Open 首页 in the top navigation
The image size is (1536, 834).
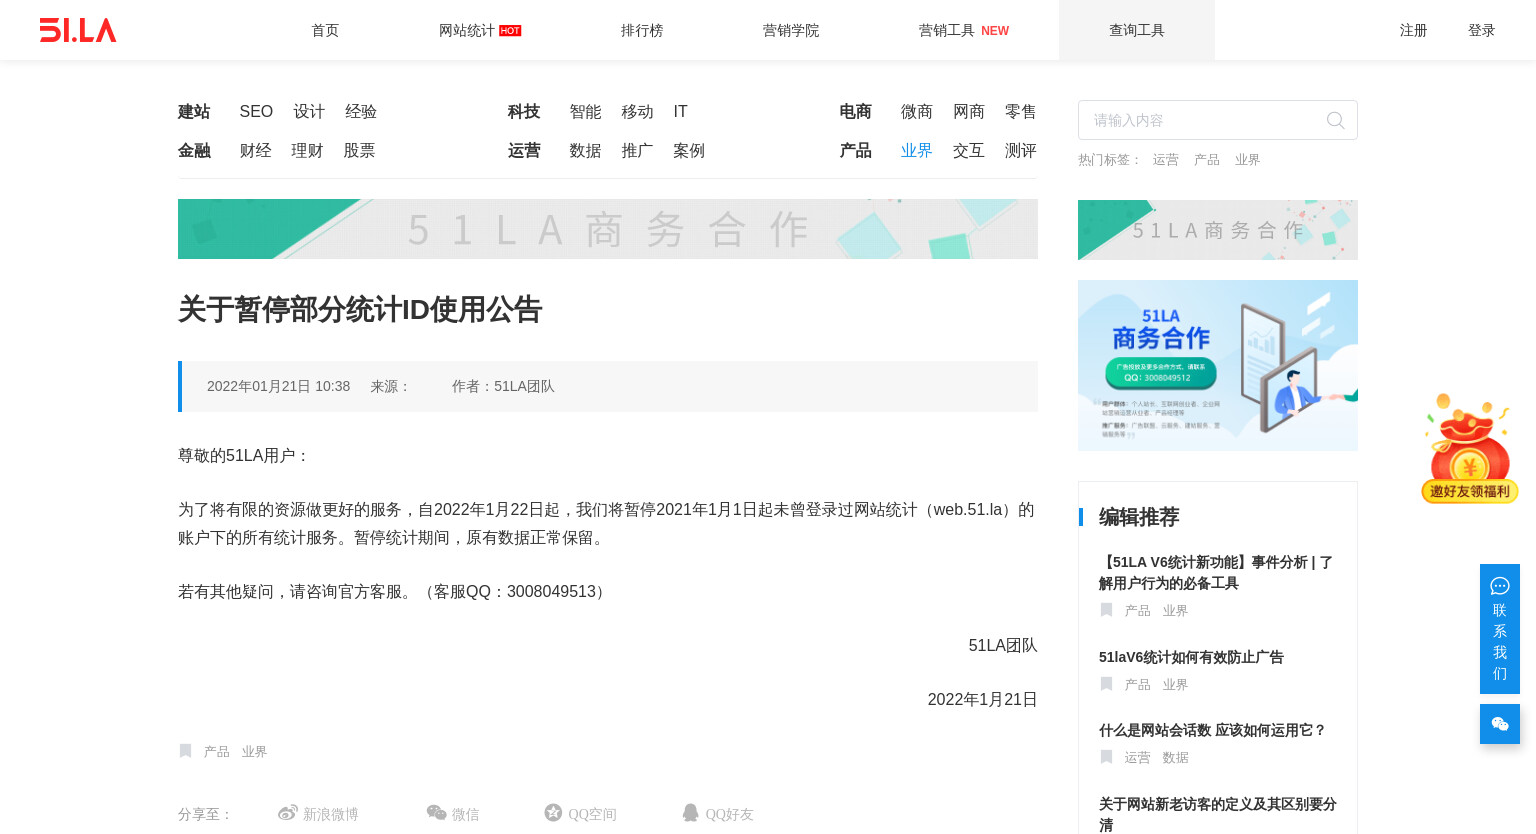325,30
